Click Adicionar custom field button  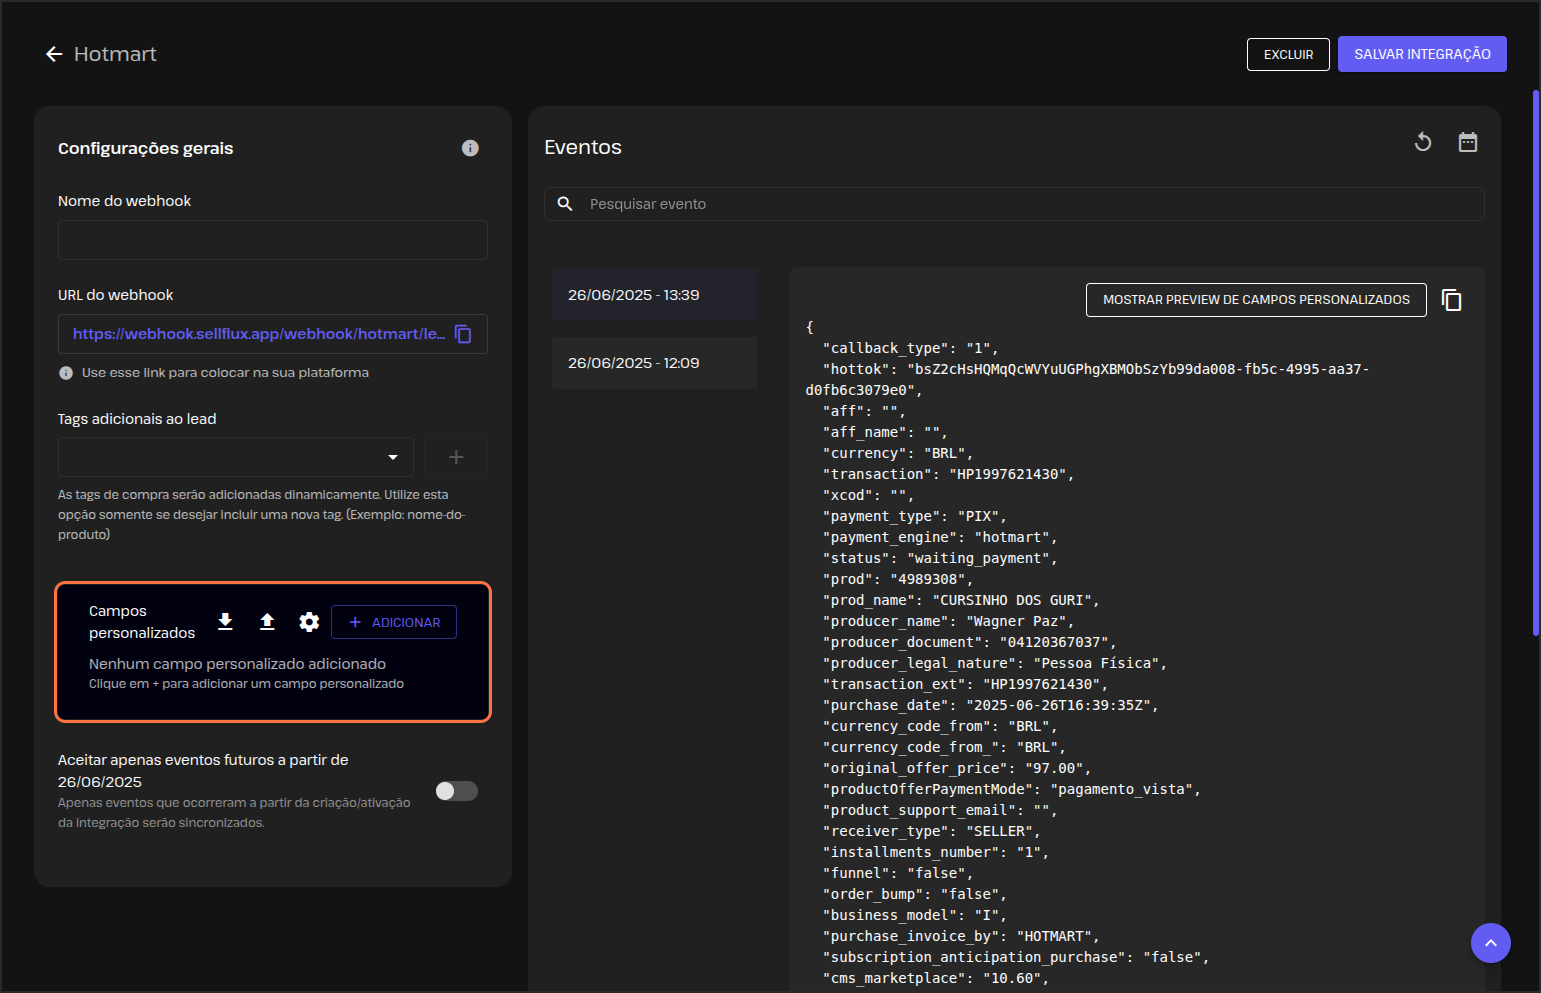tap(394, 622)
